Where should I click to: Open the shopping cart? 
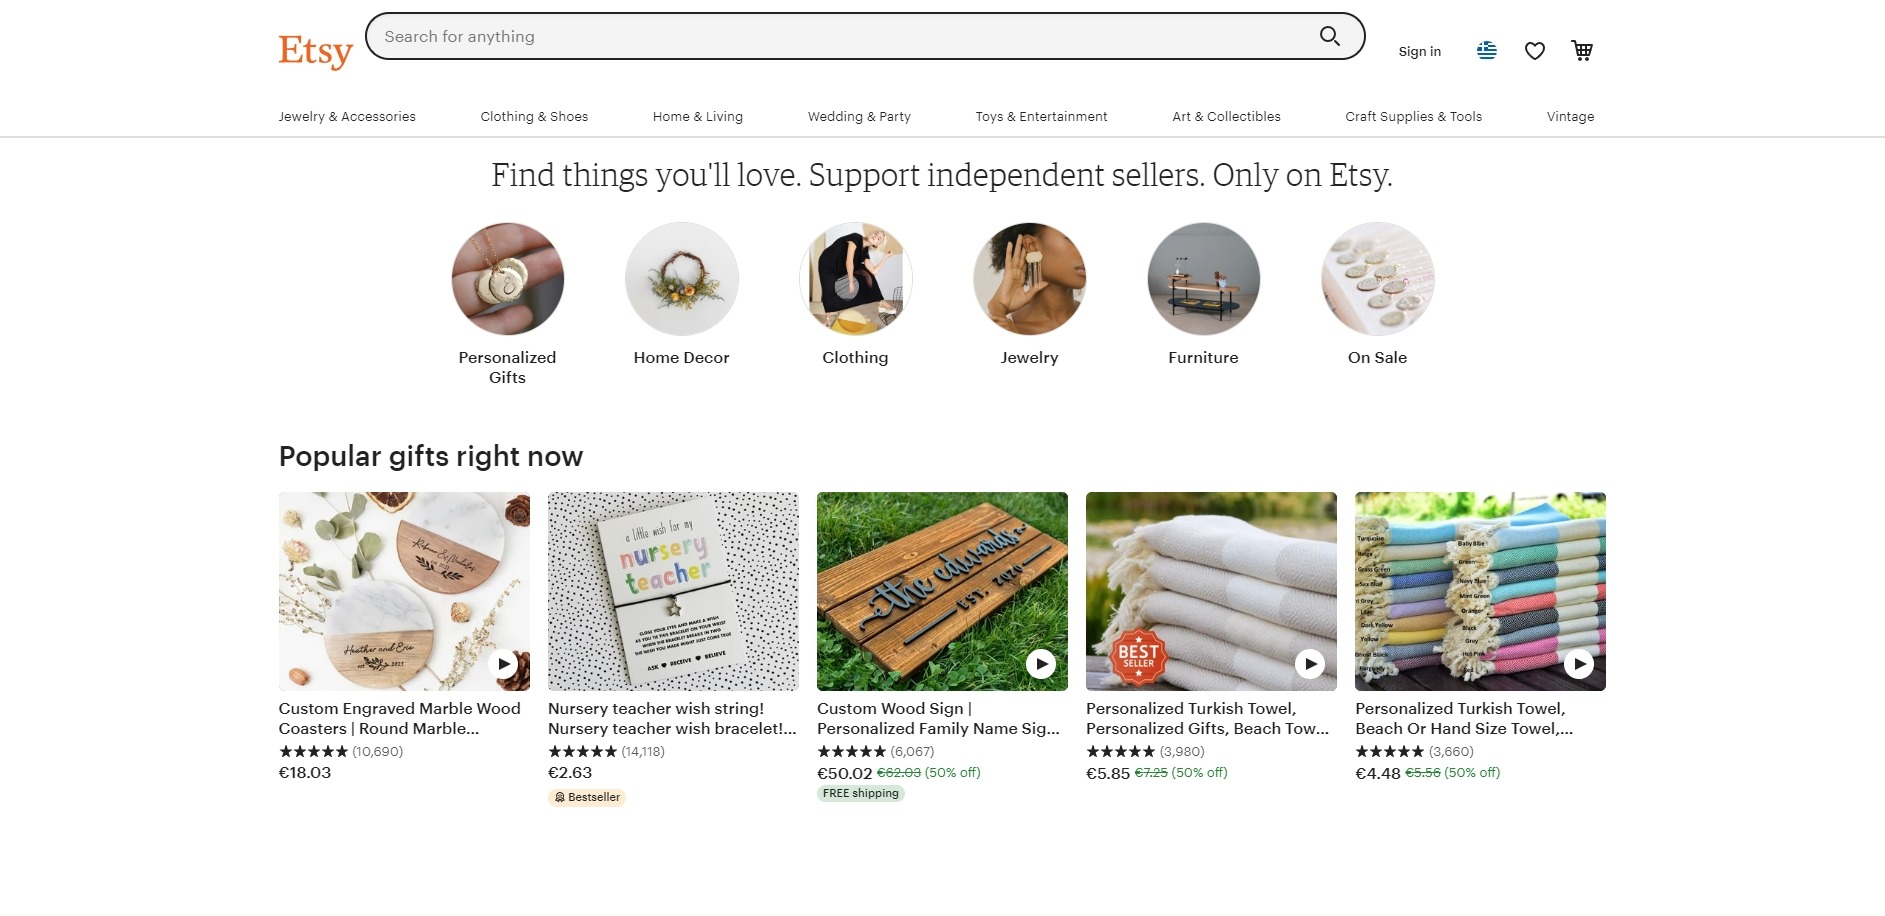click(1581, 51)
